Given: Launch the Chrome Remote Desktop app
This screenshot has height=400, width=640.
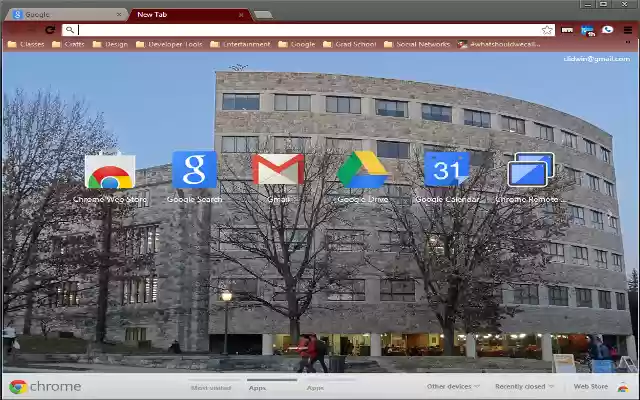Looking at the screenshot, I should pyautogui.click(x=531, y=169).
